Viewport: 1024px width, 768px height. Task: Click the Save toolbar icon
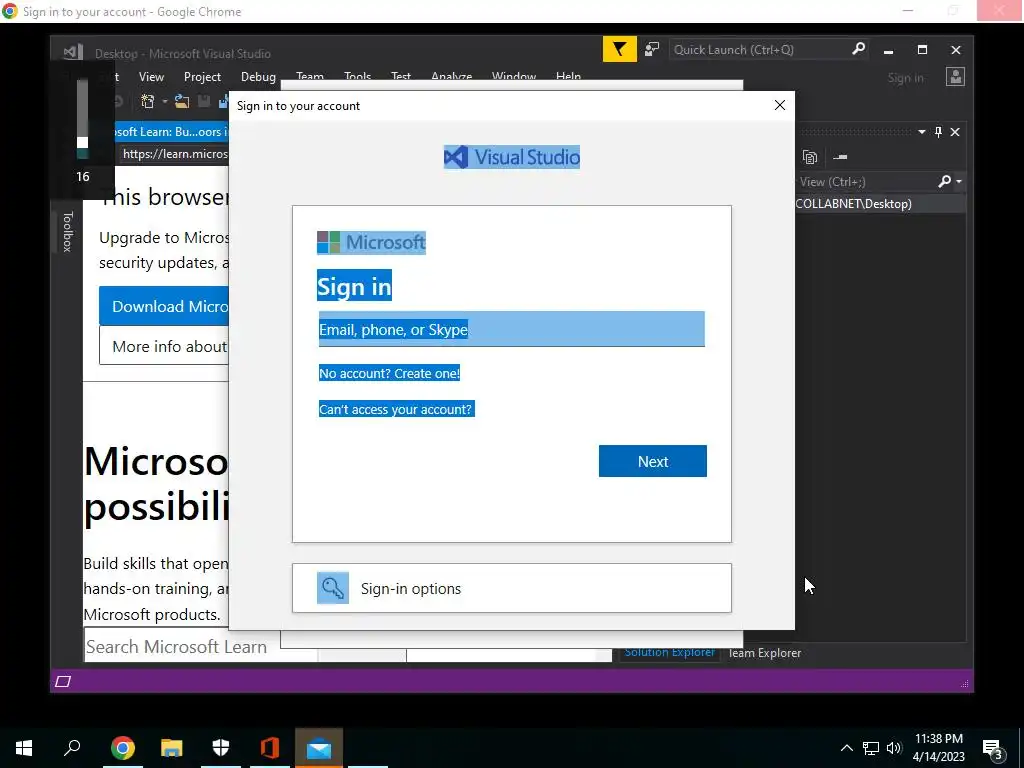click(204, 101)
